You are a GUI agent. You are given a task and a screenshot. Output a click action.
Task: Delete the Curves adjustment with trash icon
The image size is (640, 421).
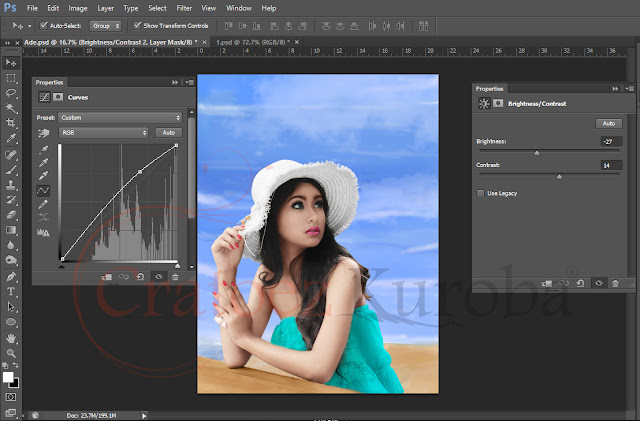pyautogui.click(x=176, y=276)
